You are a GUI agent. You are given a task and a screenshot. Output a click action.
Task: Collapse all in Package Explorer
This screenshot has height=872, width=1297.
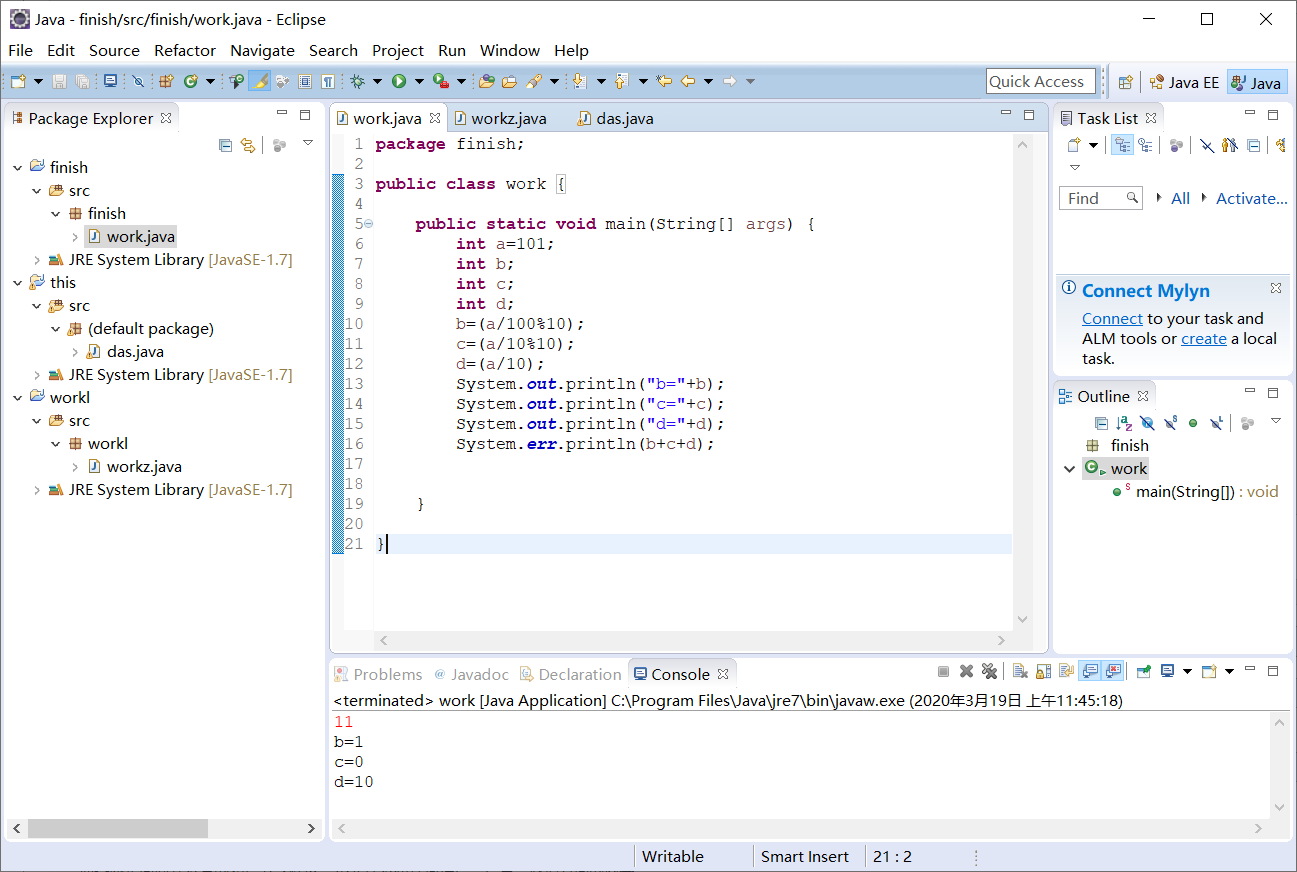pos(226,145)
